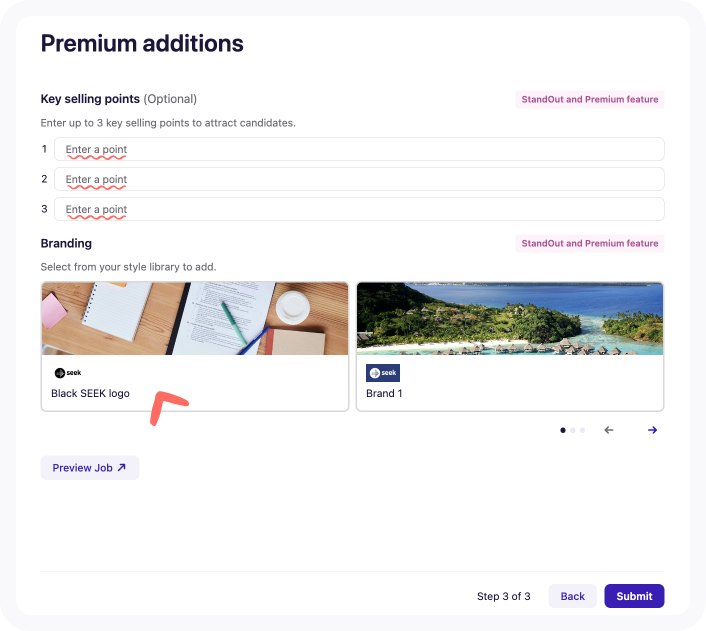This screenshot has width=706, height=631.
Task: Click into the third key selling point field
Action: (359, 209)
